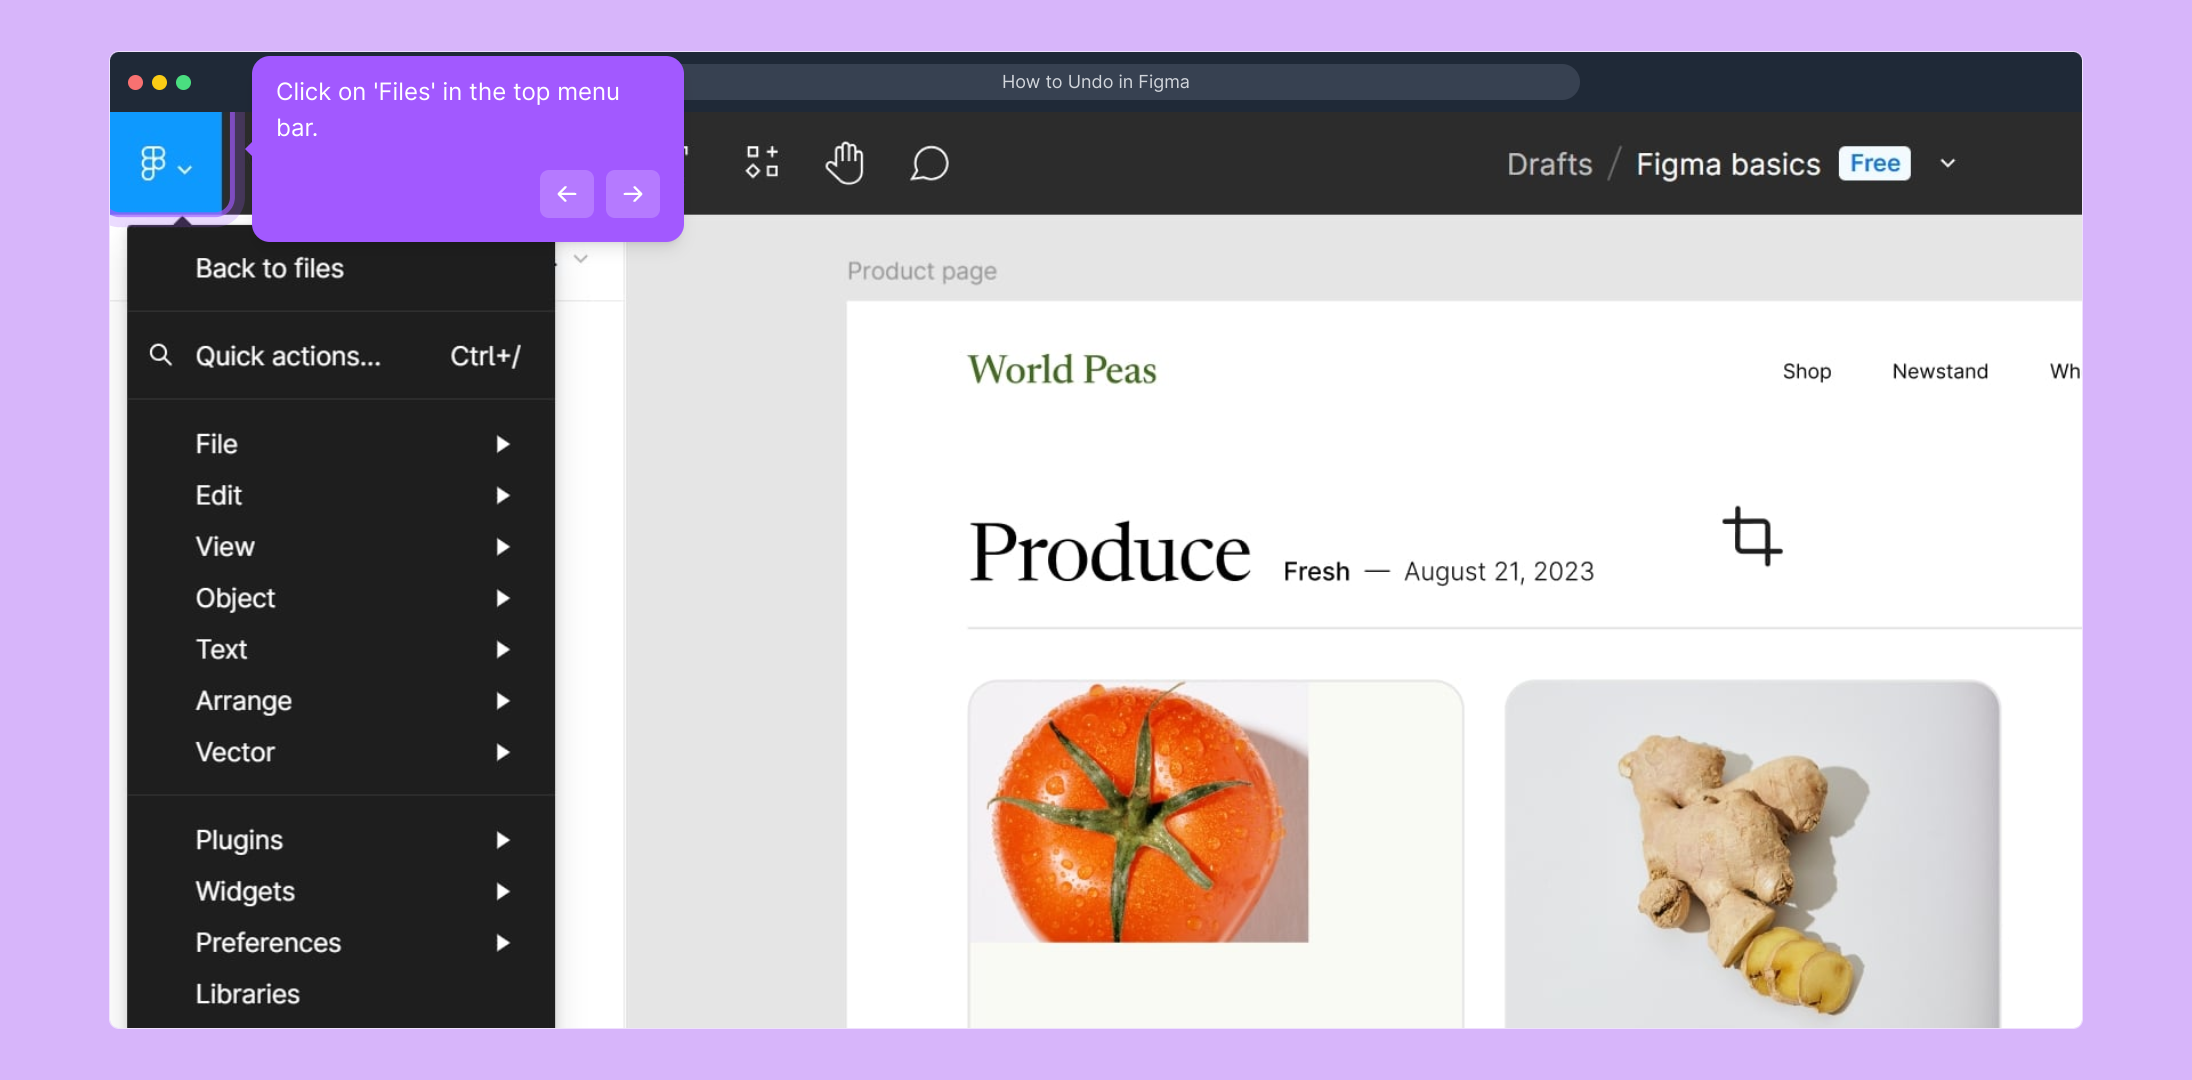Advance to next tutorial step arrow
2192x1080 pixels.
point(632,194)
